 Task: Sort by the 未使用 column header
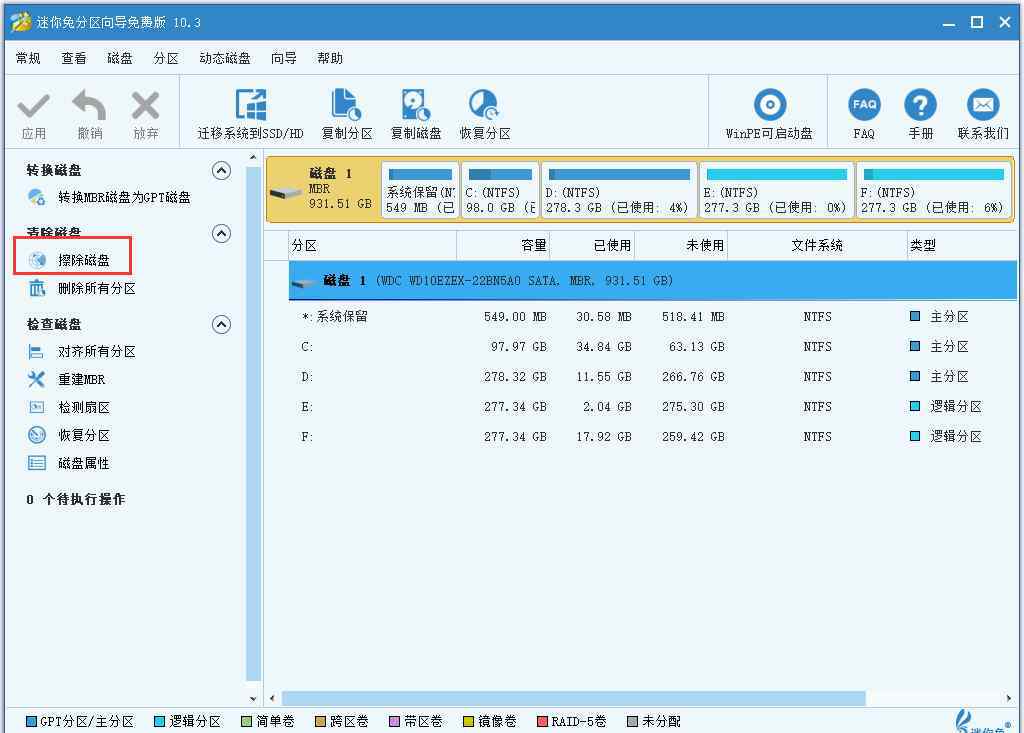pyautogui.click(x=681, y=246)
